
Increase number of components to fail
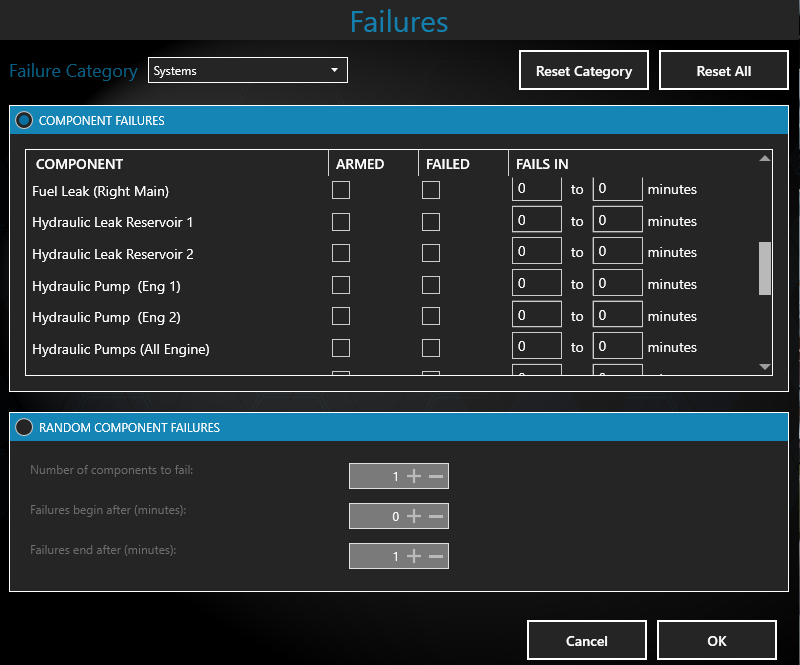[x=414, y=476]
